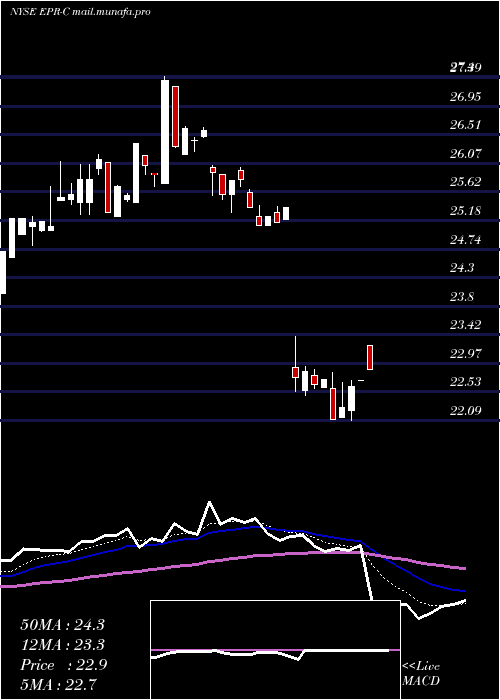Click the tallest white candlestick at the peak
Viewport: 500px width, 700px height.
(x=165, y=132)
